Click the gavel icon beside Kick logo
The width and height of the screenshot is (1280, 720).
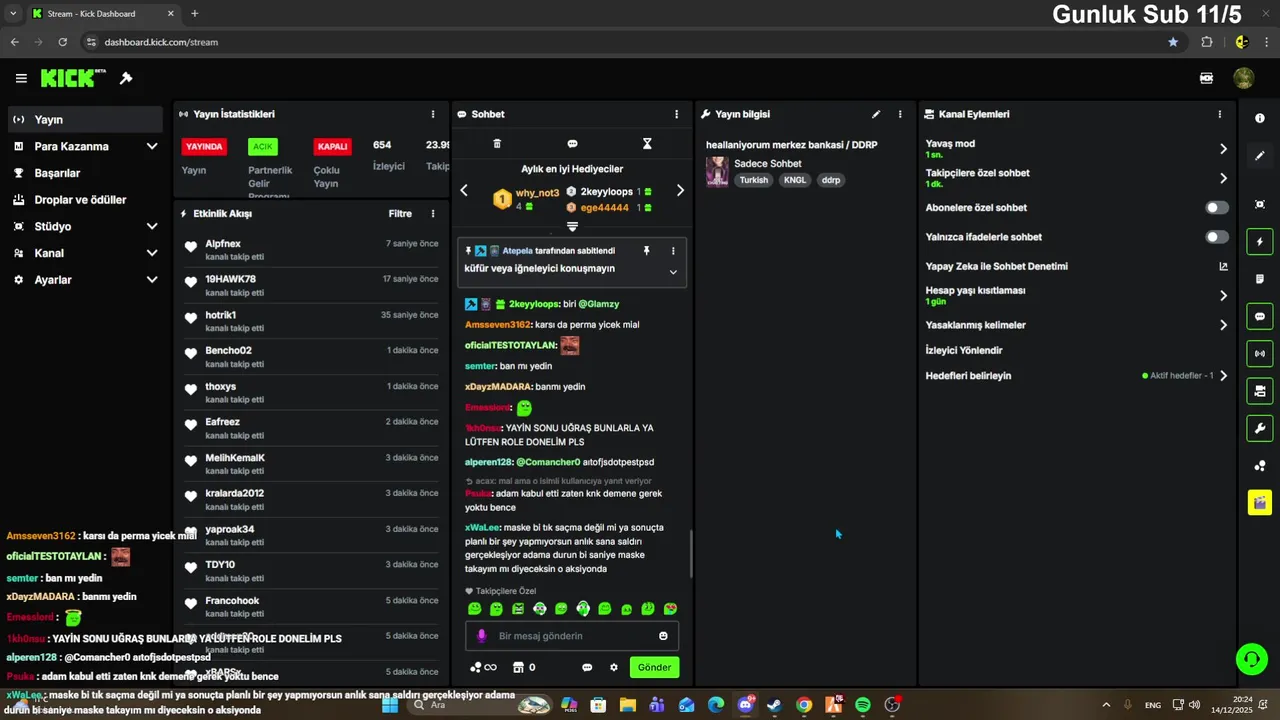pos(126,78)
